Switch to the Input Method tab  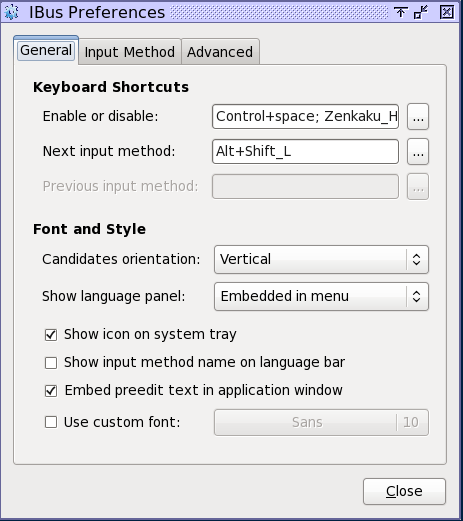tap(130, 52)
